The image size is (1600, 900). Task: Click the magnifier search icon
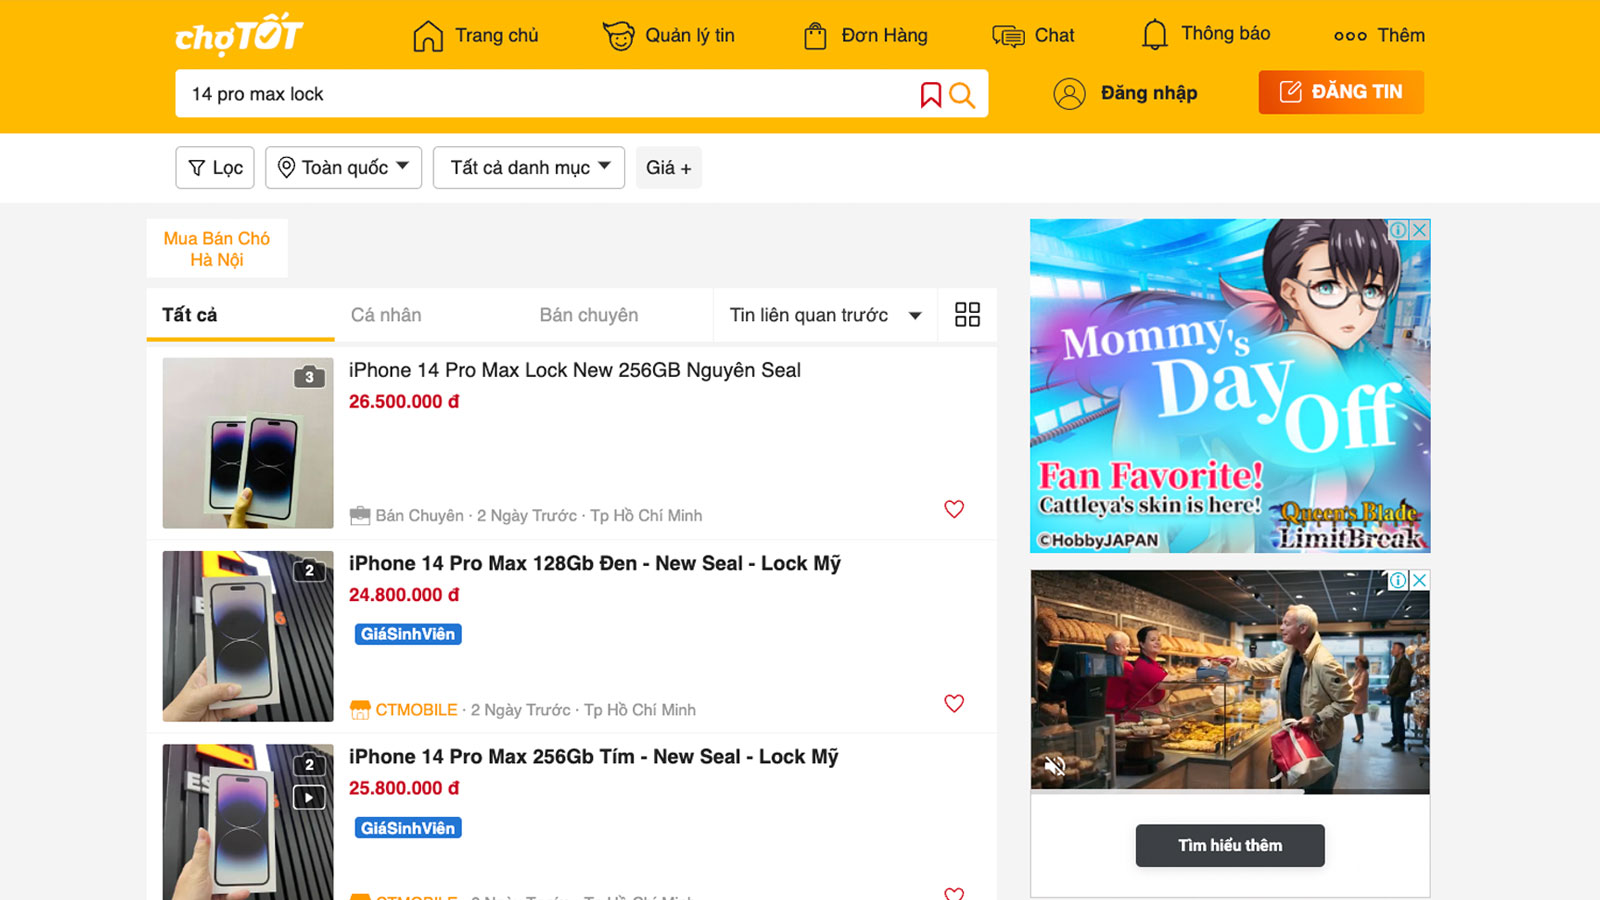coord(962,94)
